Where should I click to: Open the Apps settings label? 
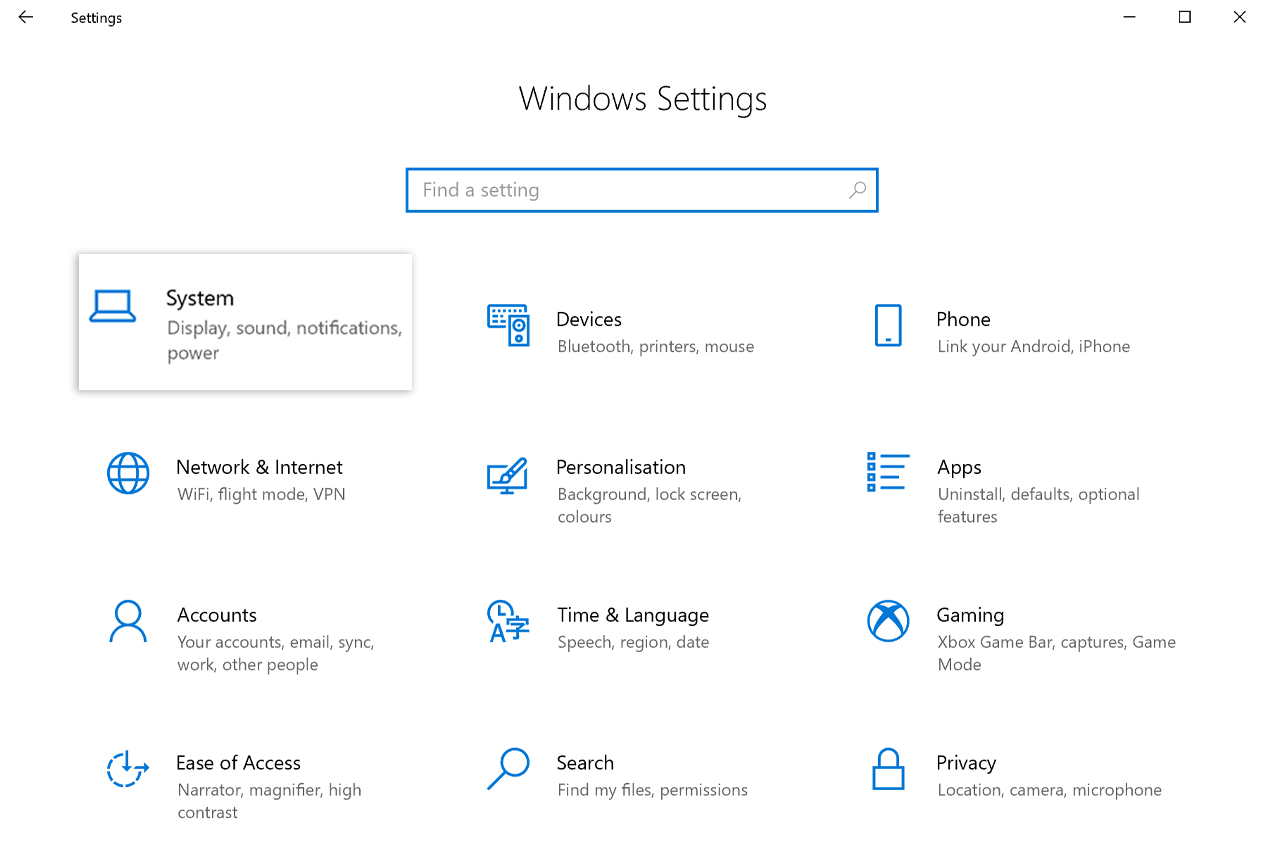click(959, 467)
